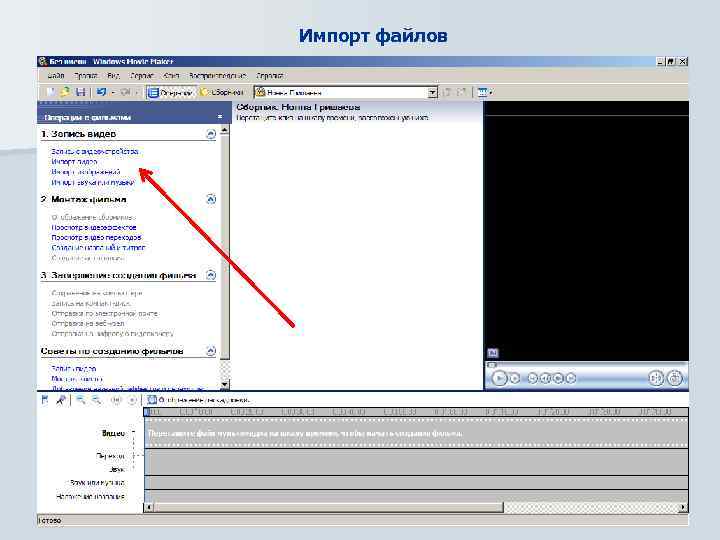Image resolution: width=720 pixels, height=540 pixels.
Task: Click the Forward (skip to end) button
Action: click(570, 378)
